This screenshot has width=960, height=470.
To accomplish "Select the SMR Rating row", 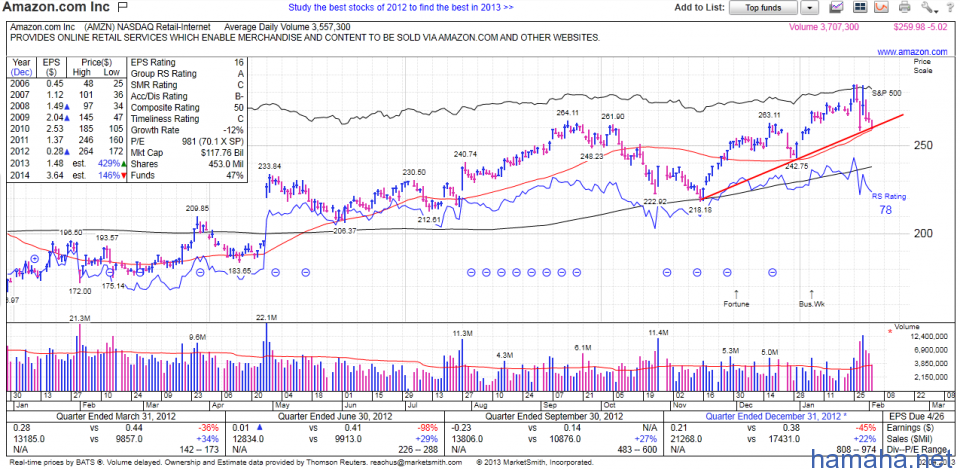I will coord(187,85).
